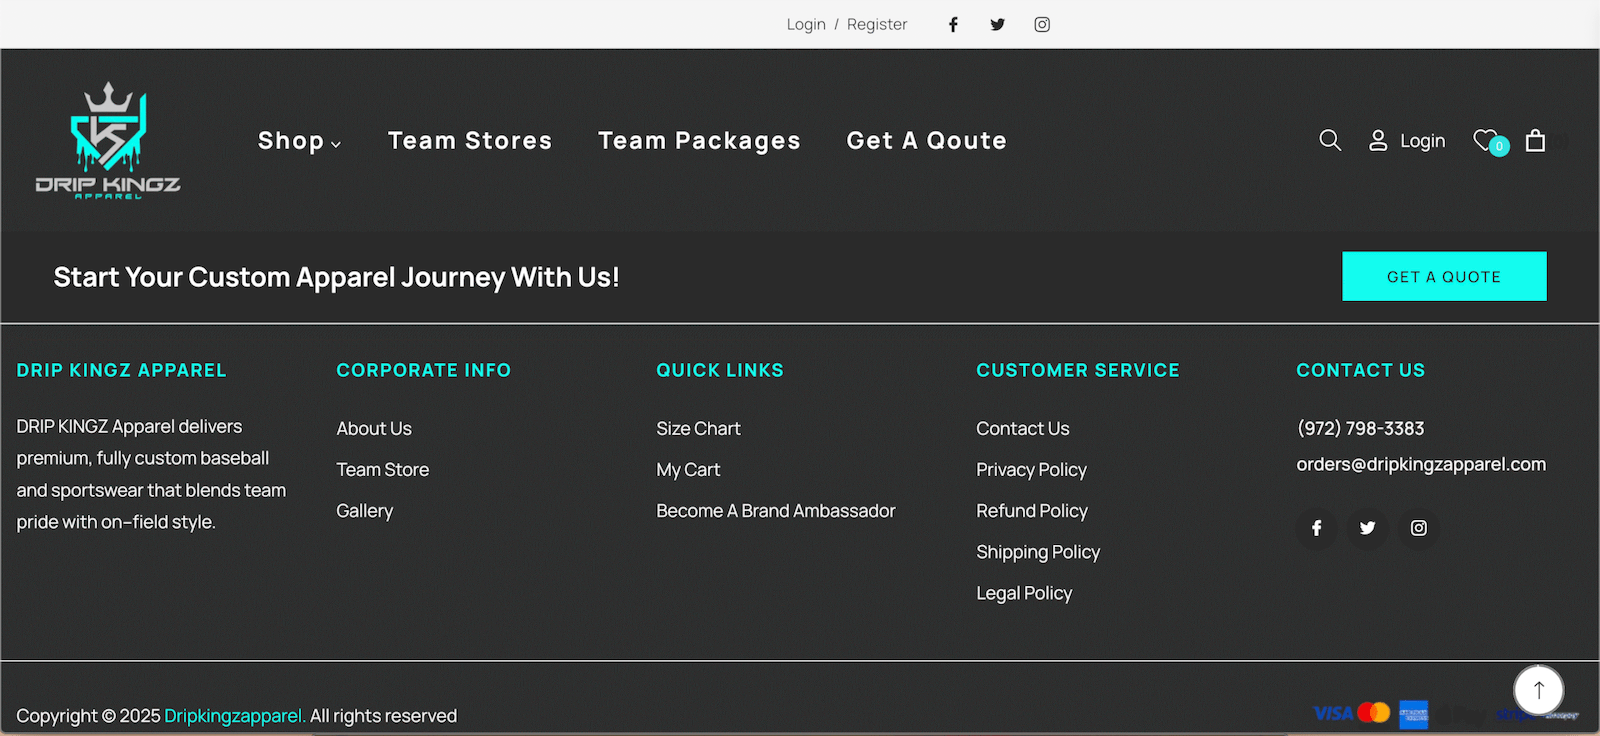This screenshot has width=1600, height=736.
Task: Click the Dripkingzapparel copyright link
Action: pos(235,716)
